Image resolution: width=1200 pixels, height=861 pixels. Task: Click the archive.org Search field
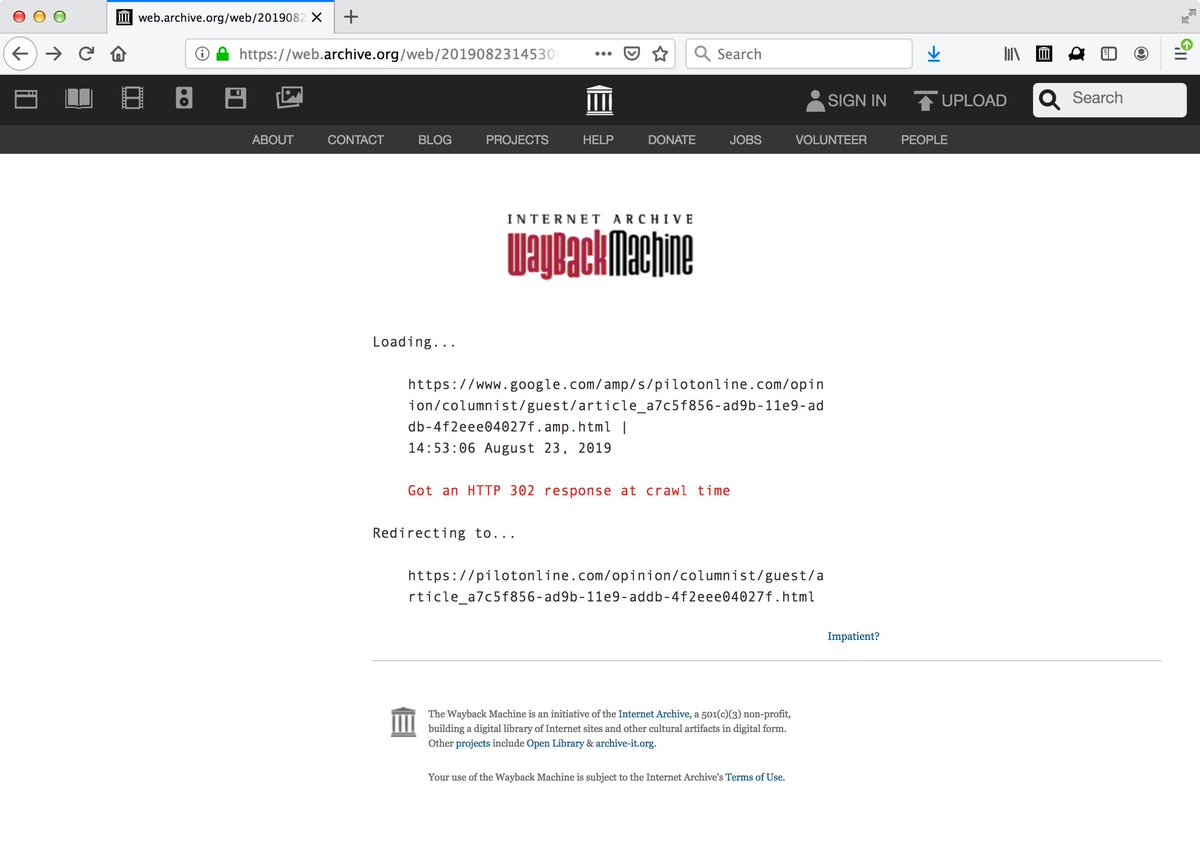tap(1110, 99)
